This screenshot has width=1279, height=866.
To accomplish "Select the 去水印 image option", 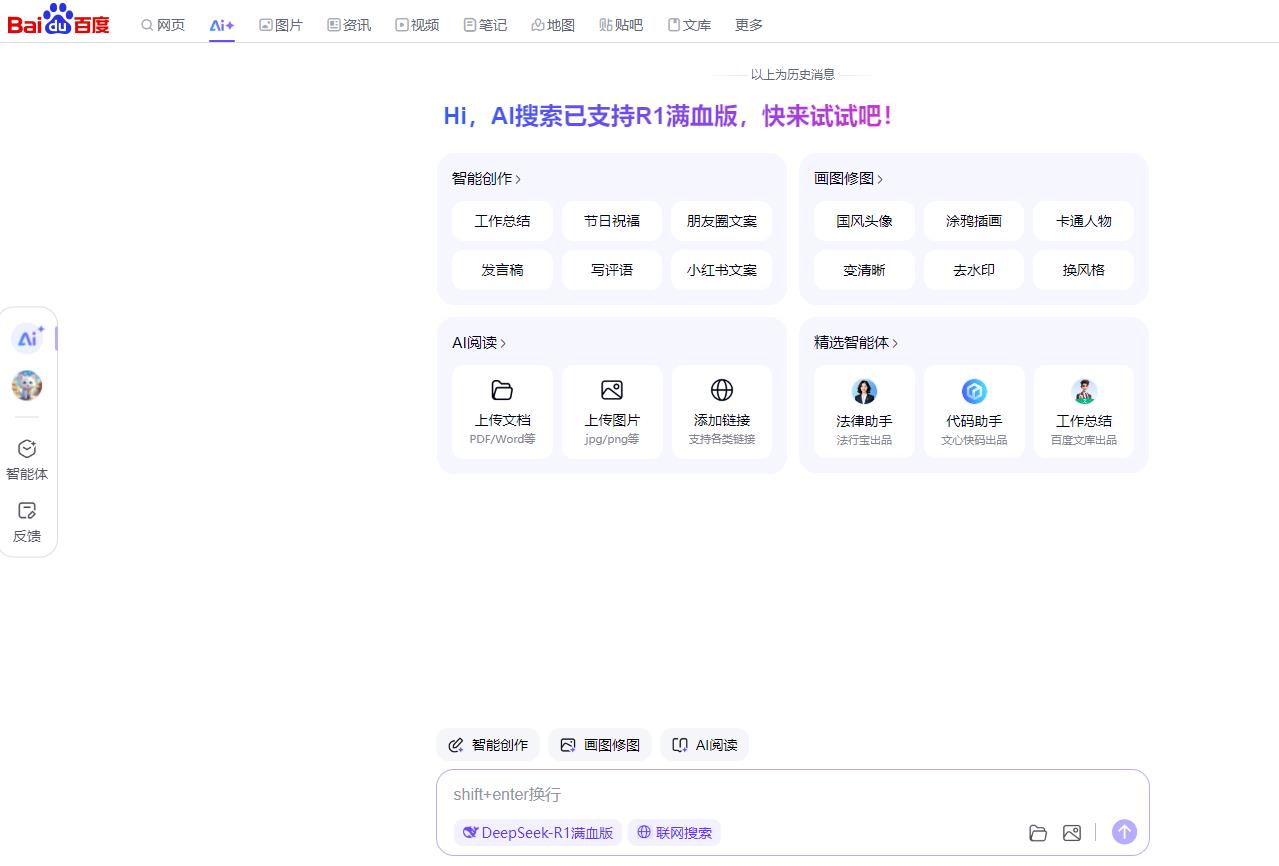I will [974, 270].
